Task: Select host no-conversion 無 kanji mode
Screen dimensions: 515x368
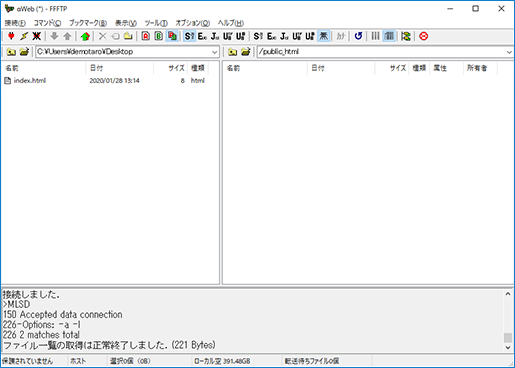Action: point(323,36)
